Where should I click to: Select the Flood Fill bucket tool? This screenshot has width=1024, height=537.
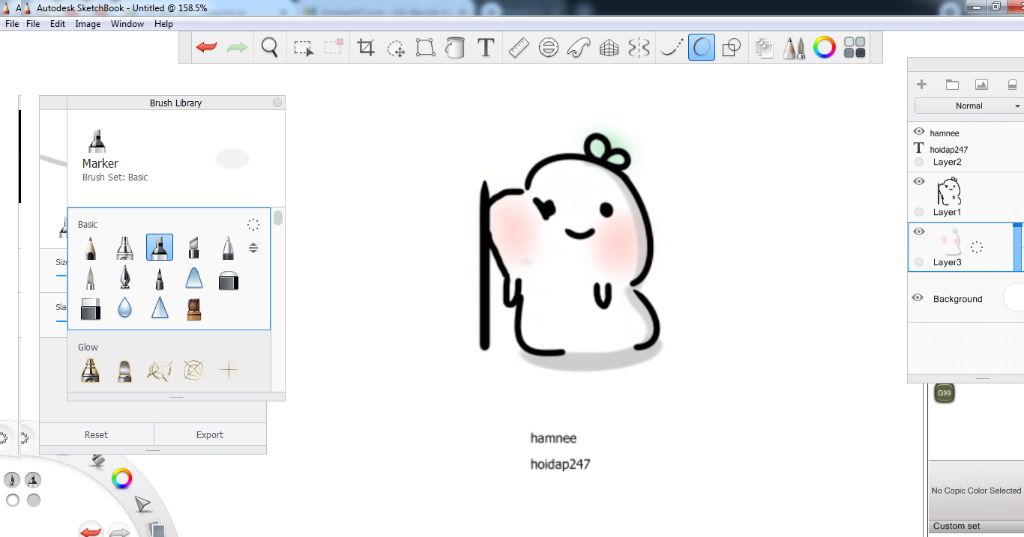tap(455, 47)
